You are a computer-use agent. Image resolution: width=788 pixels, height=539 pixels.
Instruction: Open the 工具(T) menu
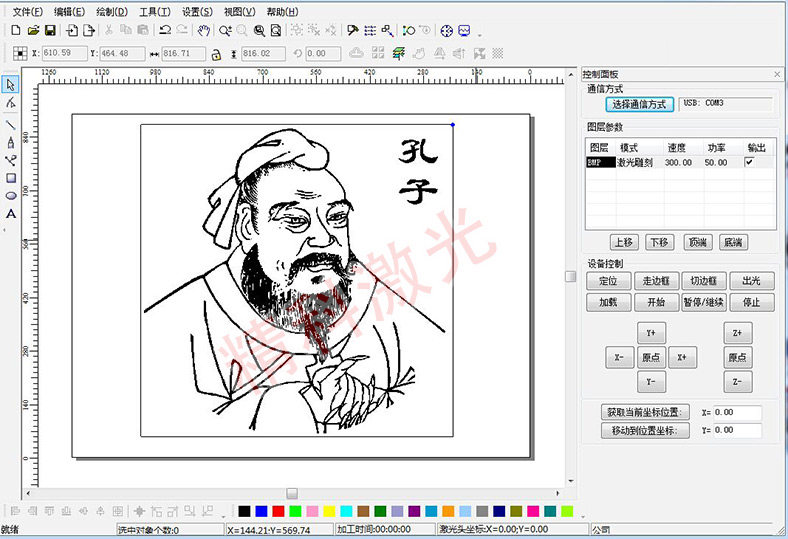[155, 11]
